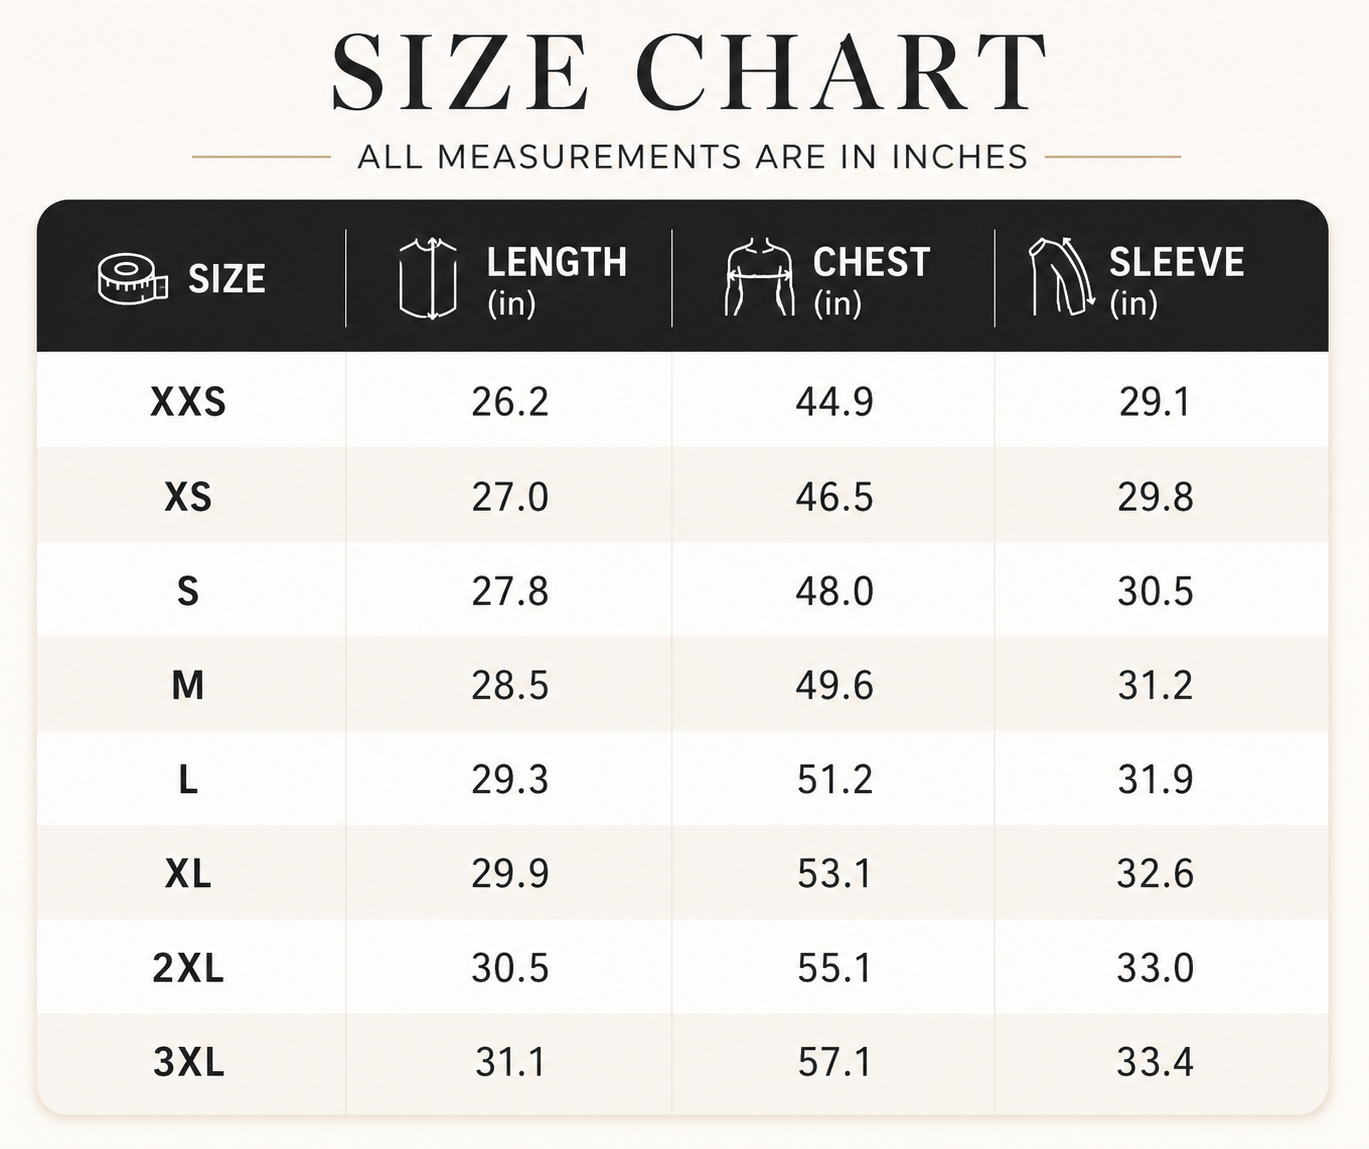The width and height of the screenshot is (1369, 1149).
Task: Click chest value 44.9 for XXS
Action: (834, 402)
